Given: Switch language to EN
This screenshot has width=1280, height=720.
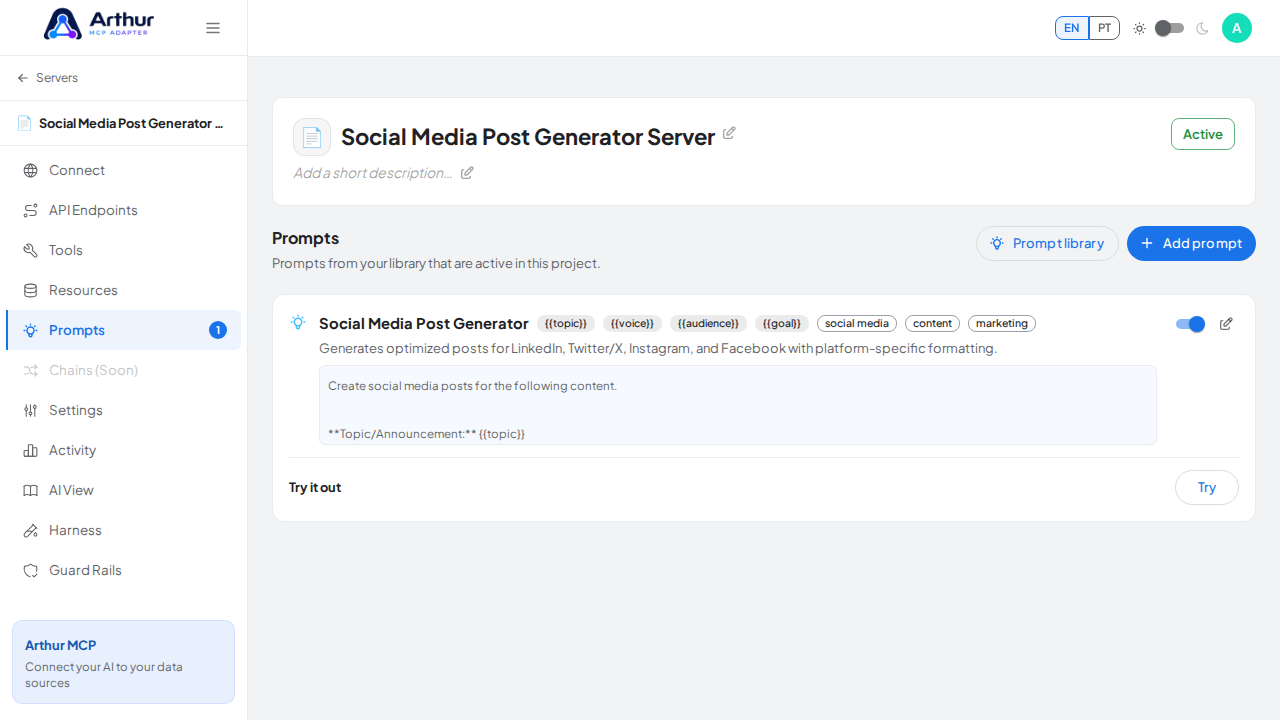Looking at the screenshot, I should (x=1072, y=28).
